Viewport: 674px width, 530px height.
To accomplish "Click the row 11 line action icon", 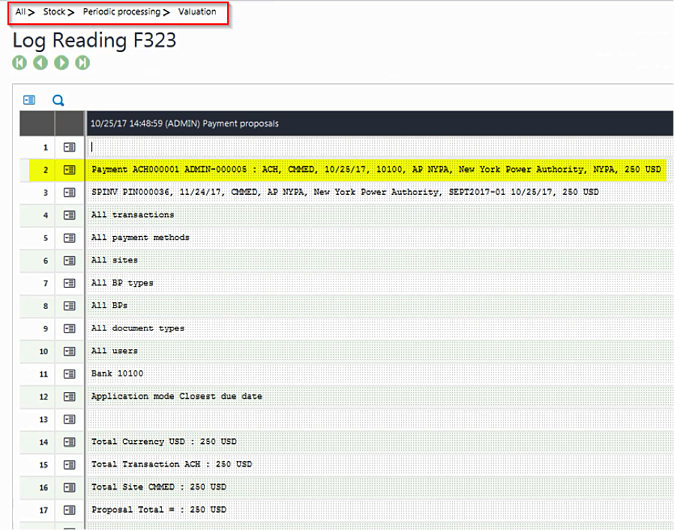I will pos(69,373).
